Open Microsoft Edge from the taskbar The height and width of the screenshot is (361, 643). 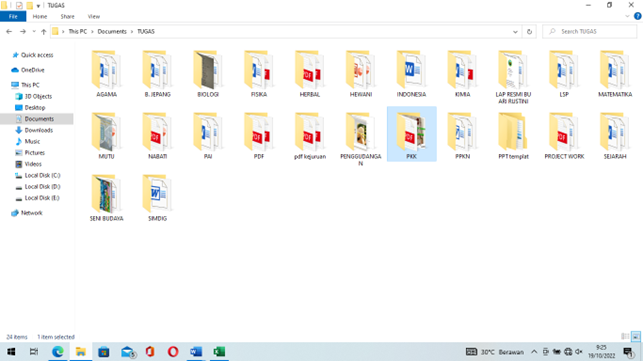point(58,352)
